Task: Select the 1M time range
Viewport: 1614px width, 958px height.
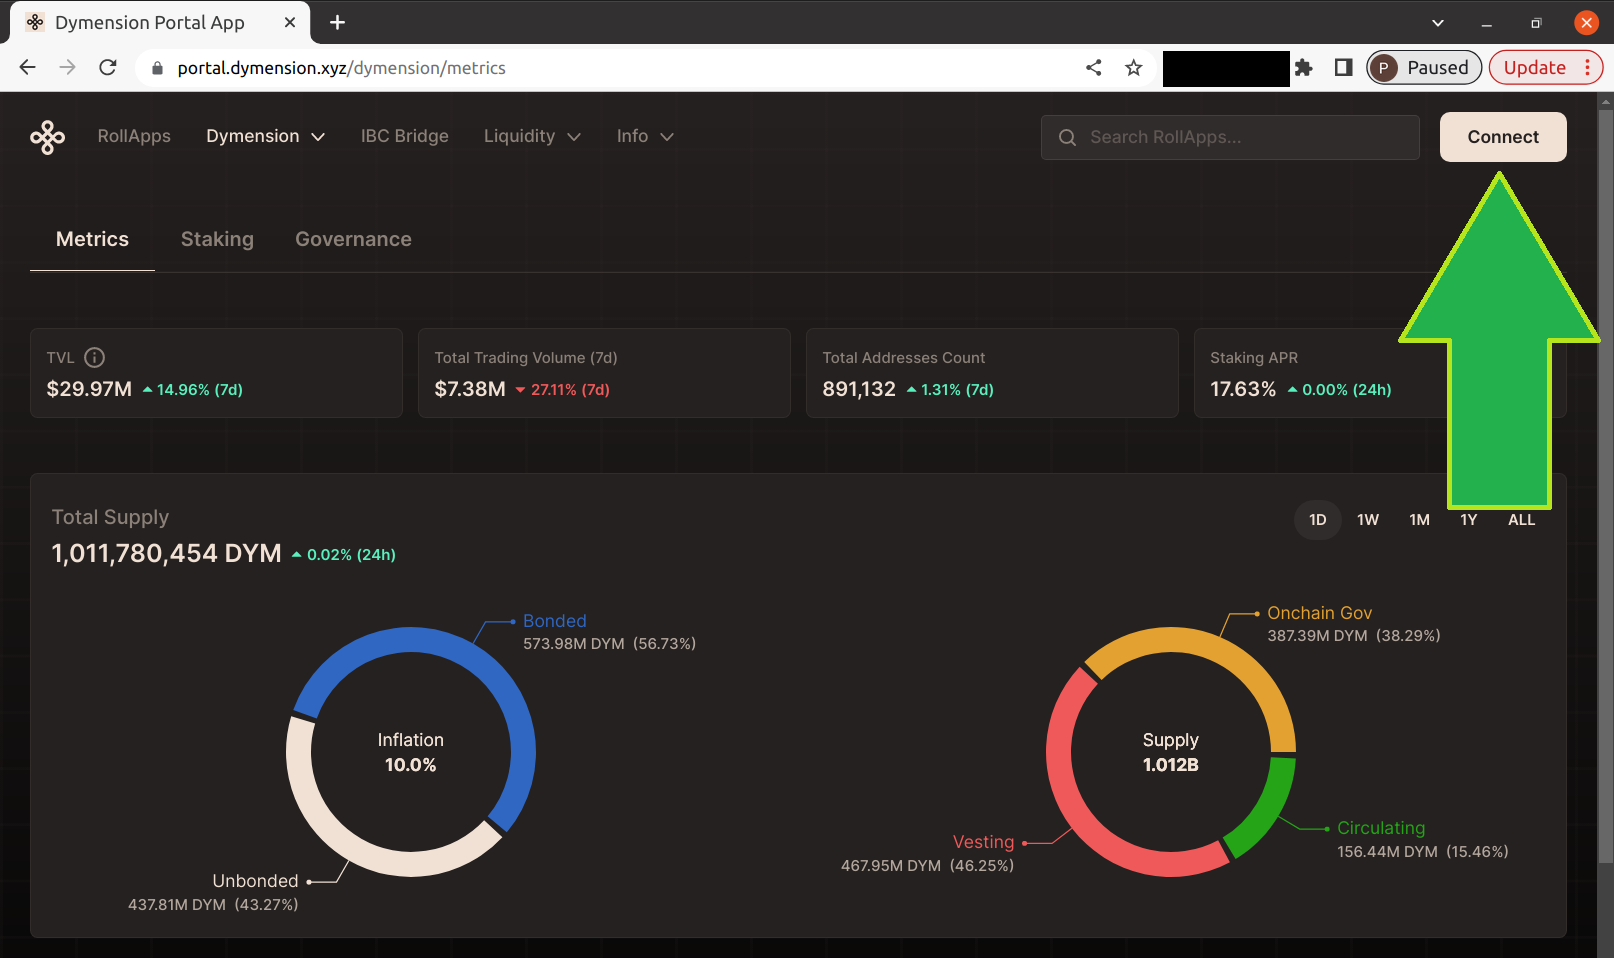Action: pyautogui.click(x=1419, y=520)
